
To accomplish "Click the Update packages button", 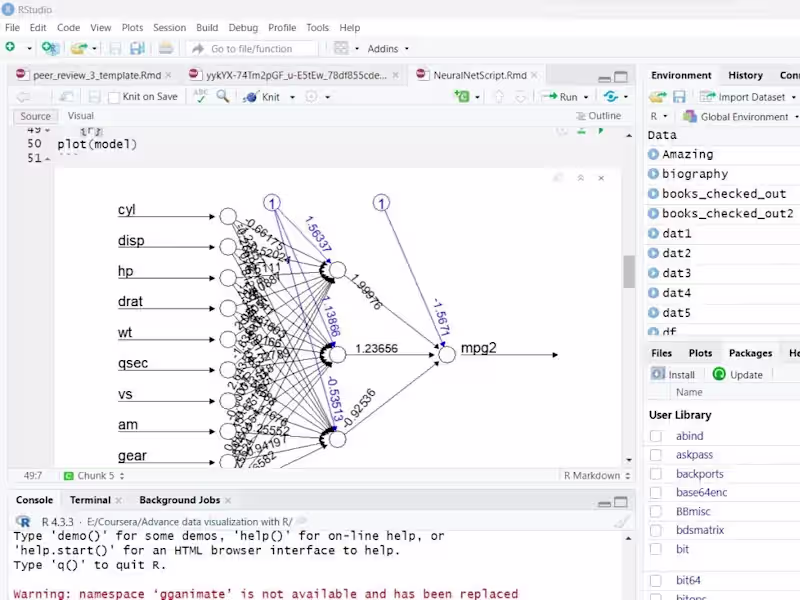I will (738, 374).
